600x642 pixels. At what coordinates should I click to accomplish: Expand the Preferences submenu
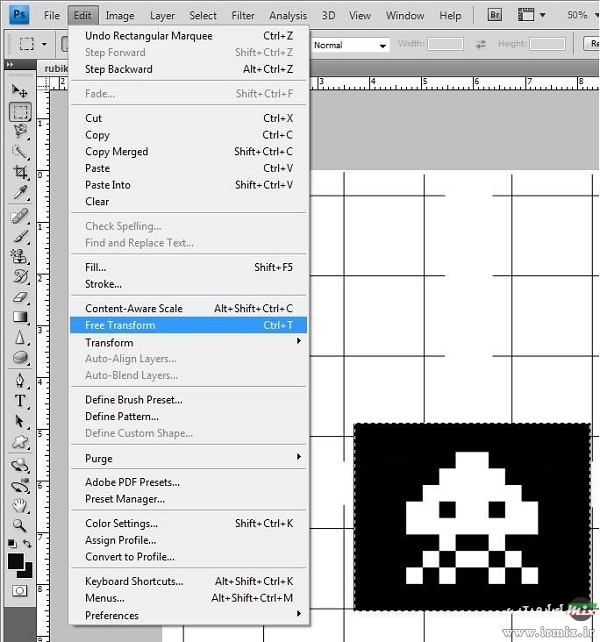(x=188, y=615)
